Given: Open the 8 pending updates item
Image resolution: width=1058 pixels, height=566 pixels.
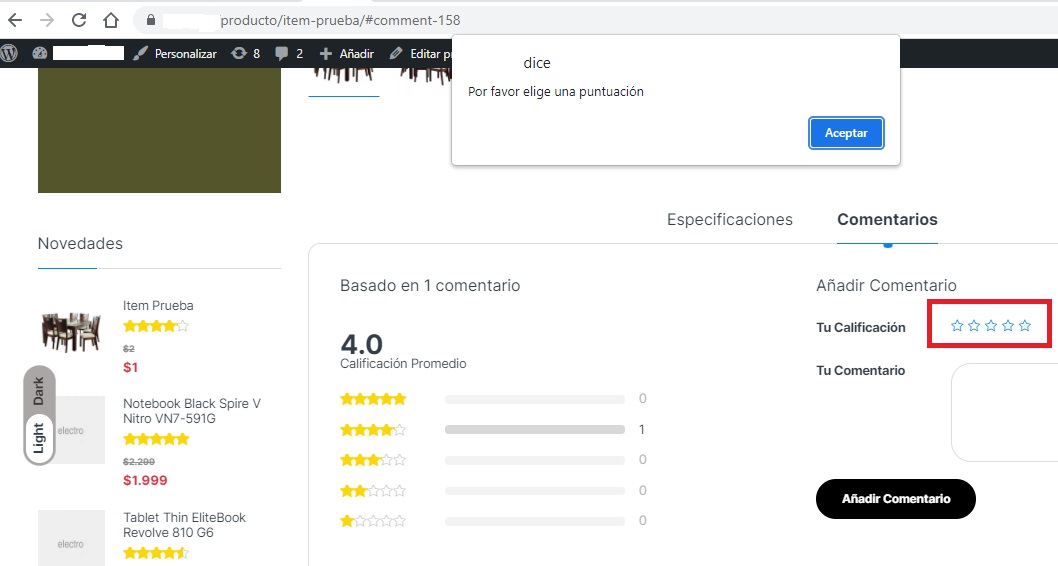Looking at the screenshot, I should pyautogui.click(x=246, y=53).
